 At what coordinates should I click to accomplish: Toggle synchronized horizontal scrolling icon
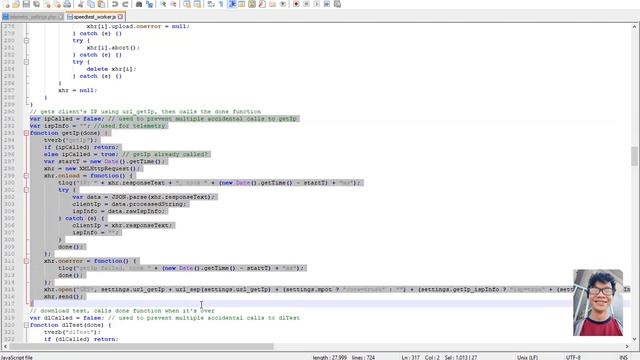coord(197,4)
